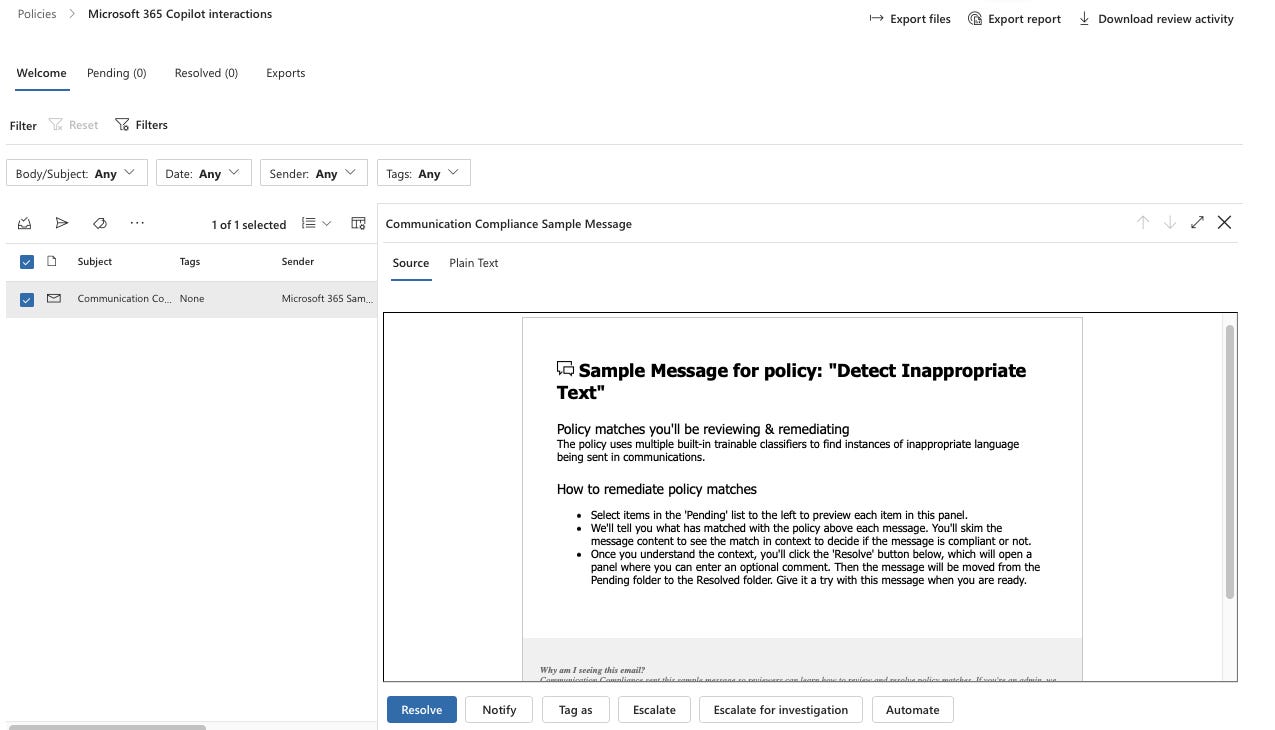Close the message preview pane
The image size is (1275, 730).
tap(1224, 223)
